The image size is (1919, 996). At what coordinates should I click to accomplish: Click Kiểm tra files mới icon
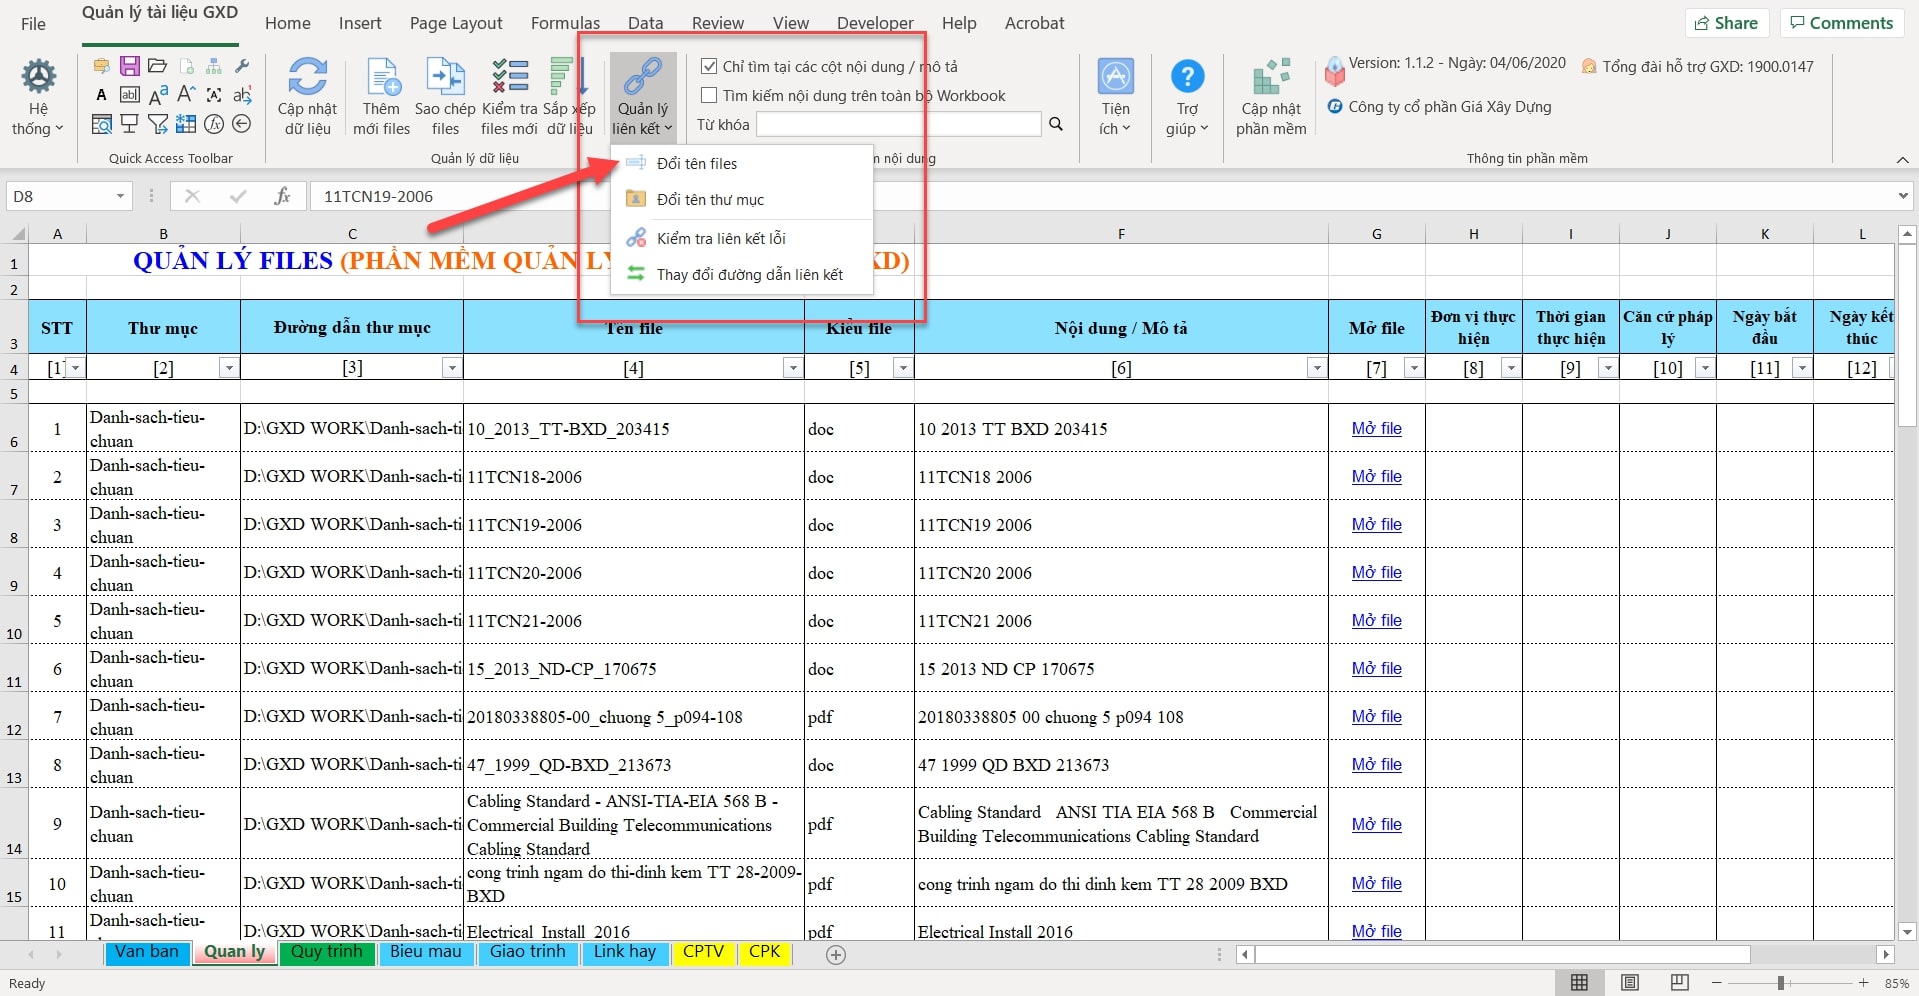click(x=510, y=78)
